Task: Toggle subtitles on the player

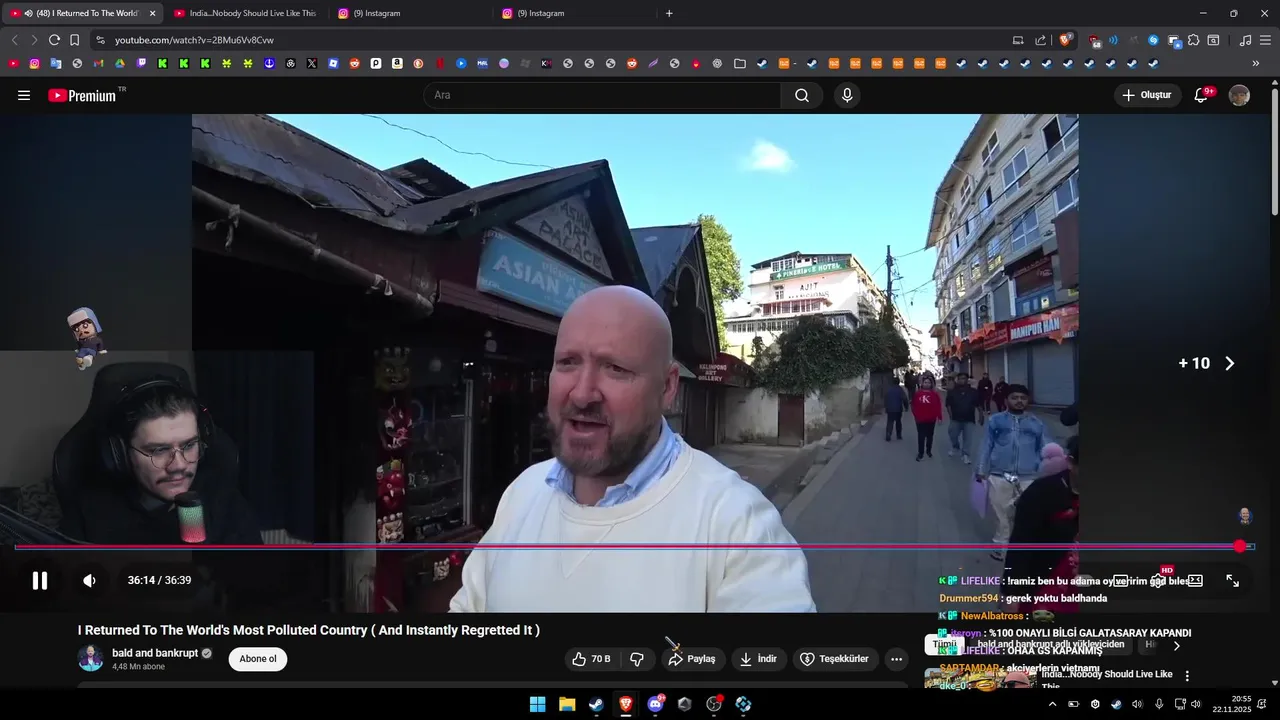Action: pyautogui.click(x=1121, y=580)
